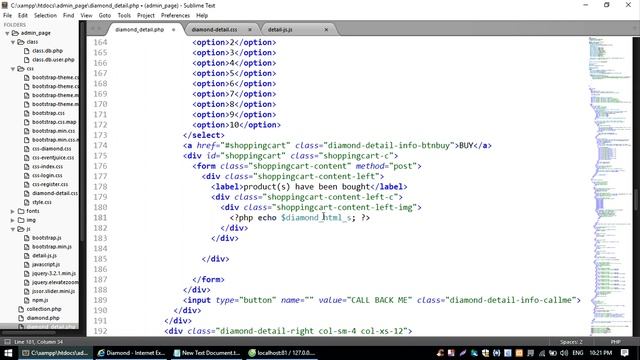Open the Windows Start button

click(8, 353)
